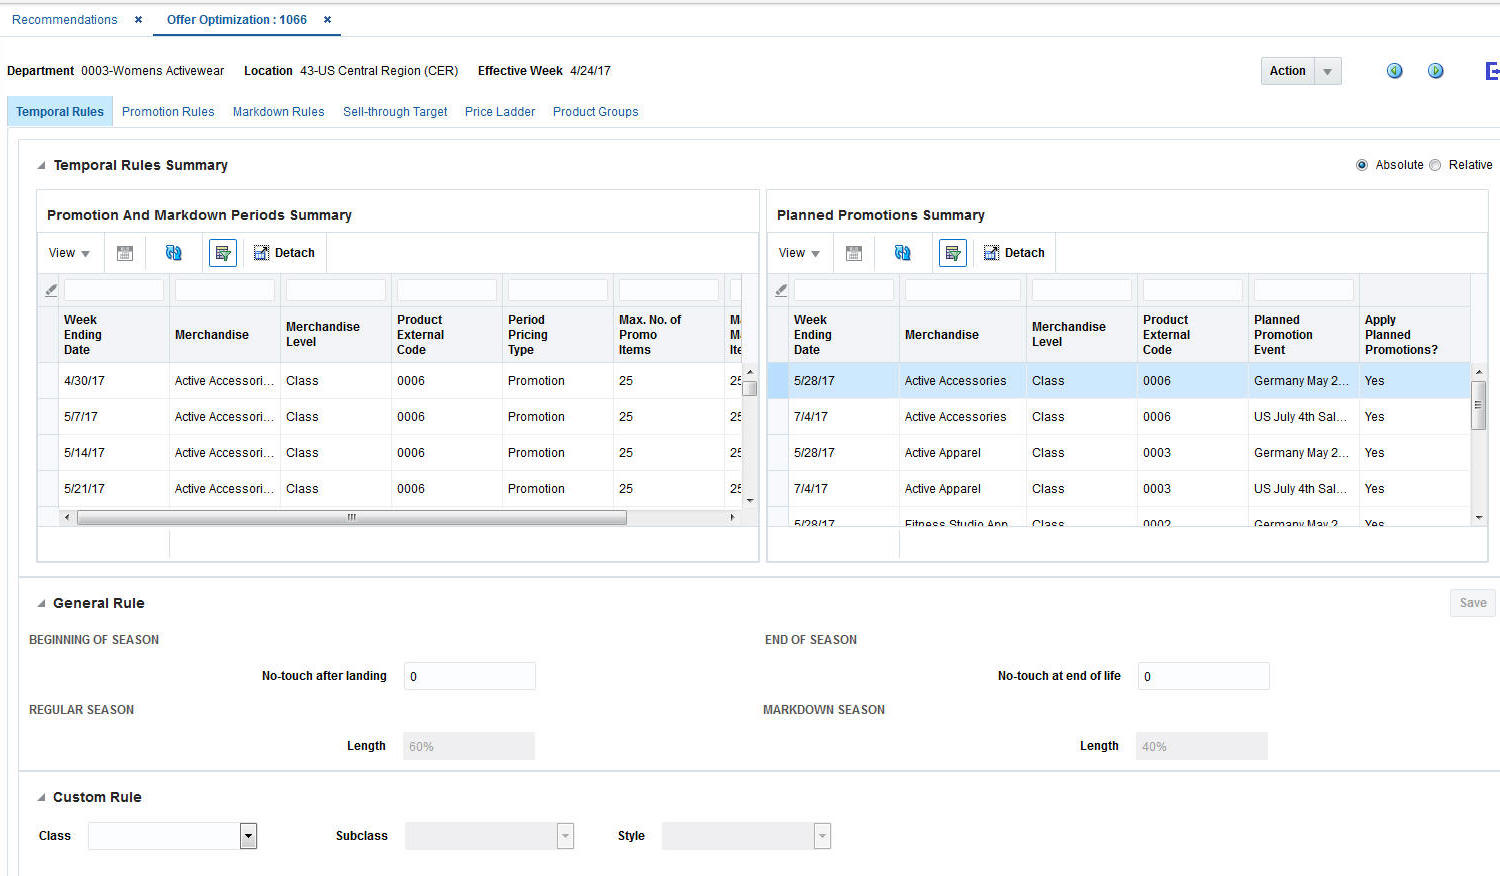
Task: Switch to the Markdown Rules tab
Action: (x=279, y=112)
